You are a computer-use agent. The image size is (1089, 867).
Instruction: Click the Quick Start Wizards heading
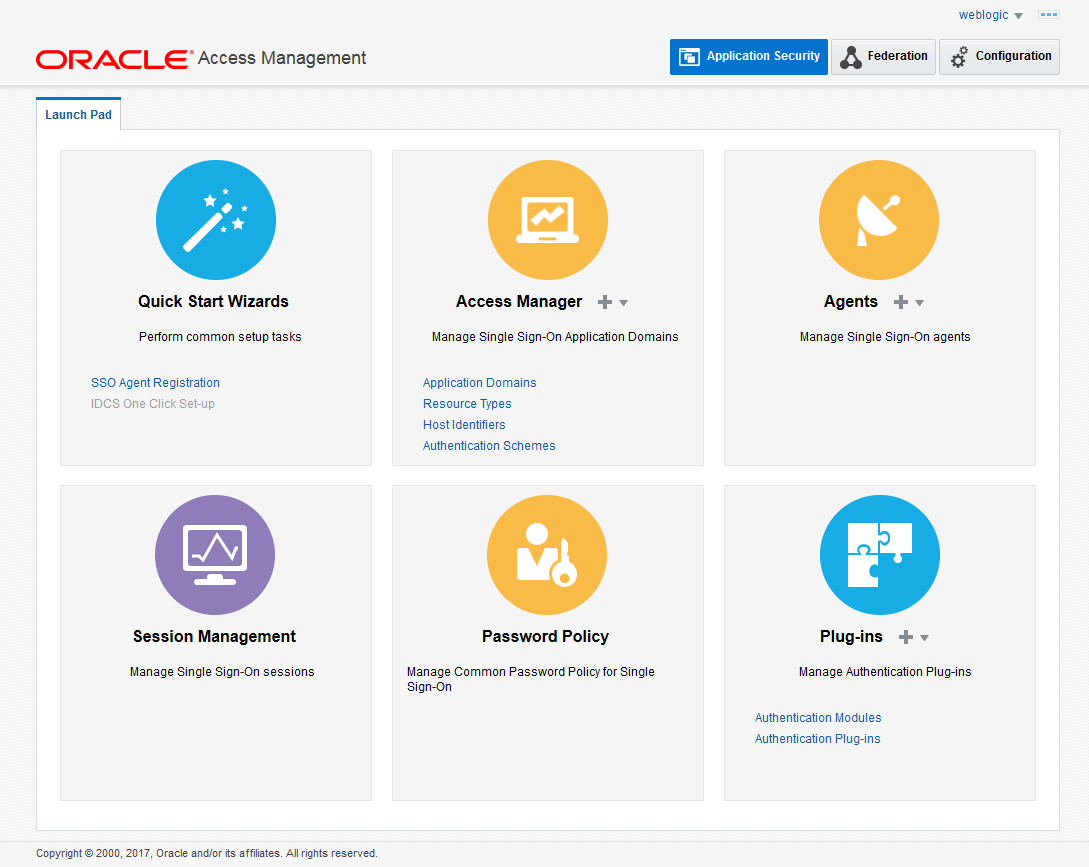point(213,302)
